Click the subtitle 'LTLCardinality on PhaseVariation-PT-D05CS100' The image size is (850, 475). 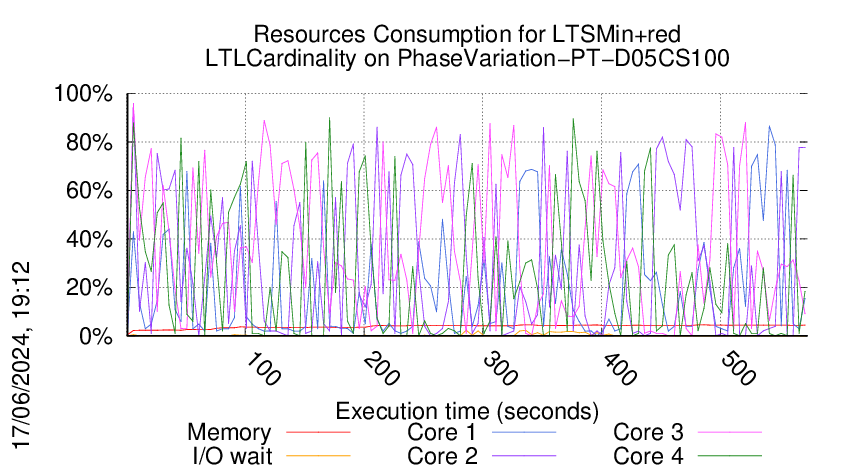tap(467, 59)
